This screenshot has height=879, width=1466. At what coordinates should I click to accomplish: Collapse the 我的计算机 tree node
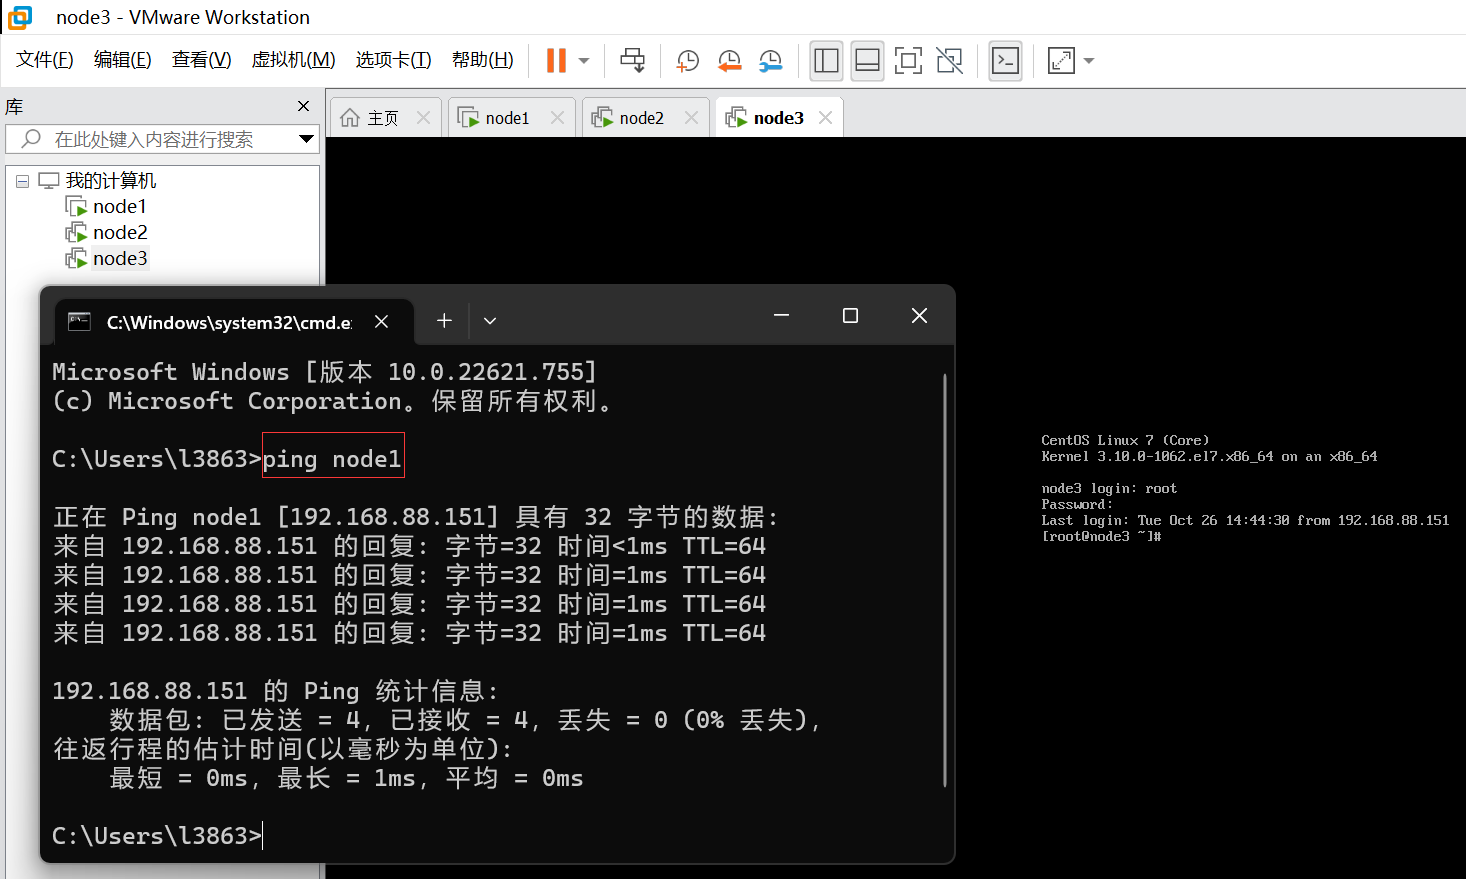click(22, 180)
